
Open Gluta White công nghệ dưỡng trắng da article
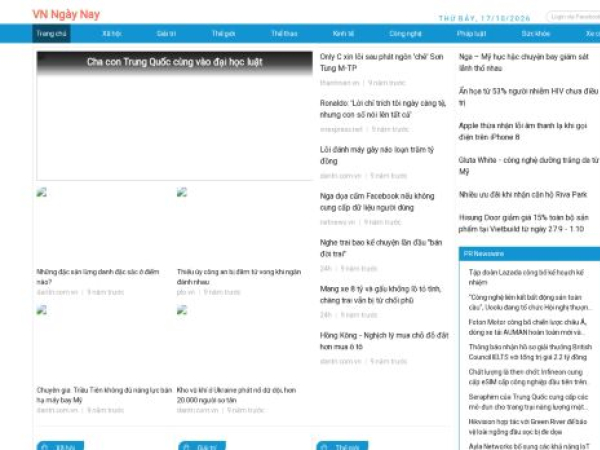tap(529, 166)
